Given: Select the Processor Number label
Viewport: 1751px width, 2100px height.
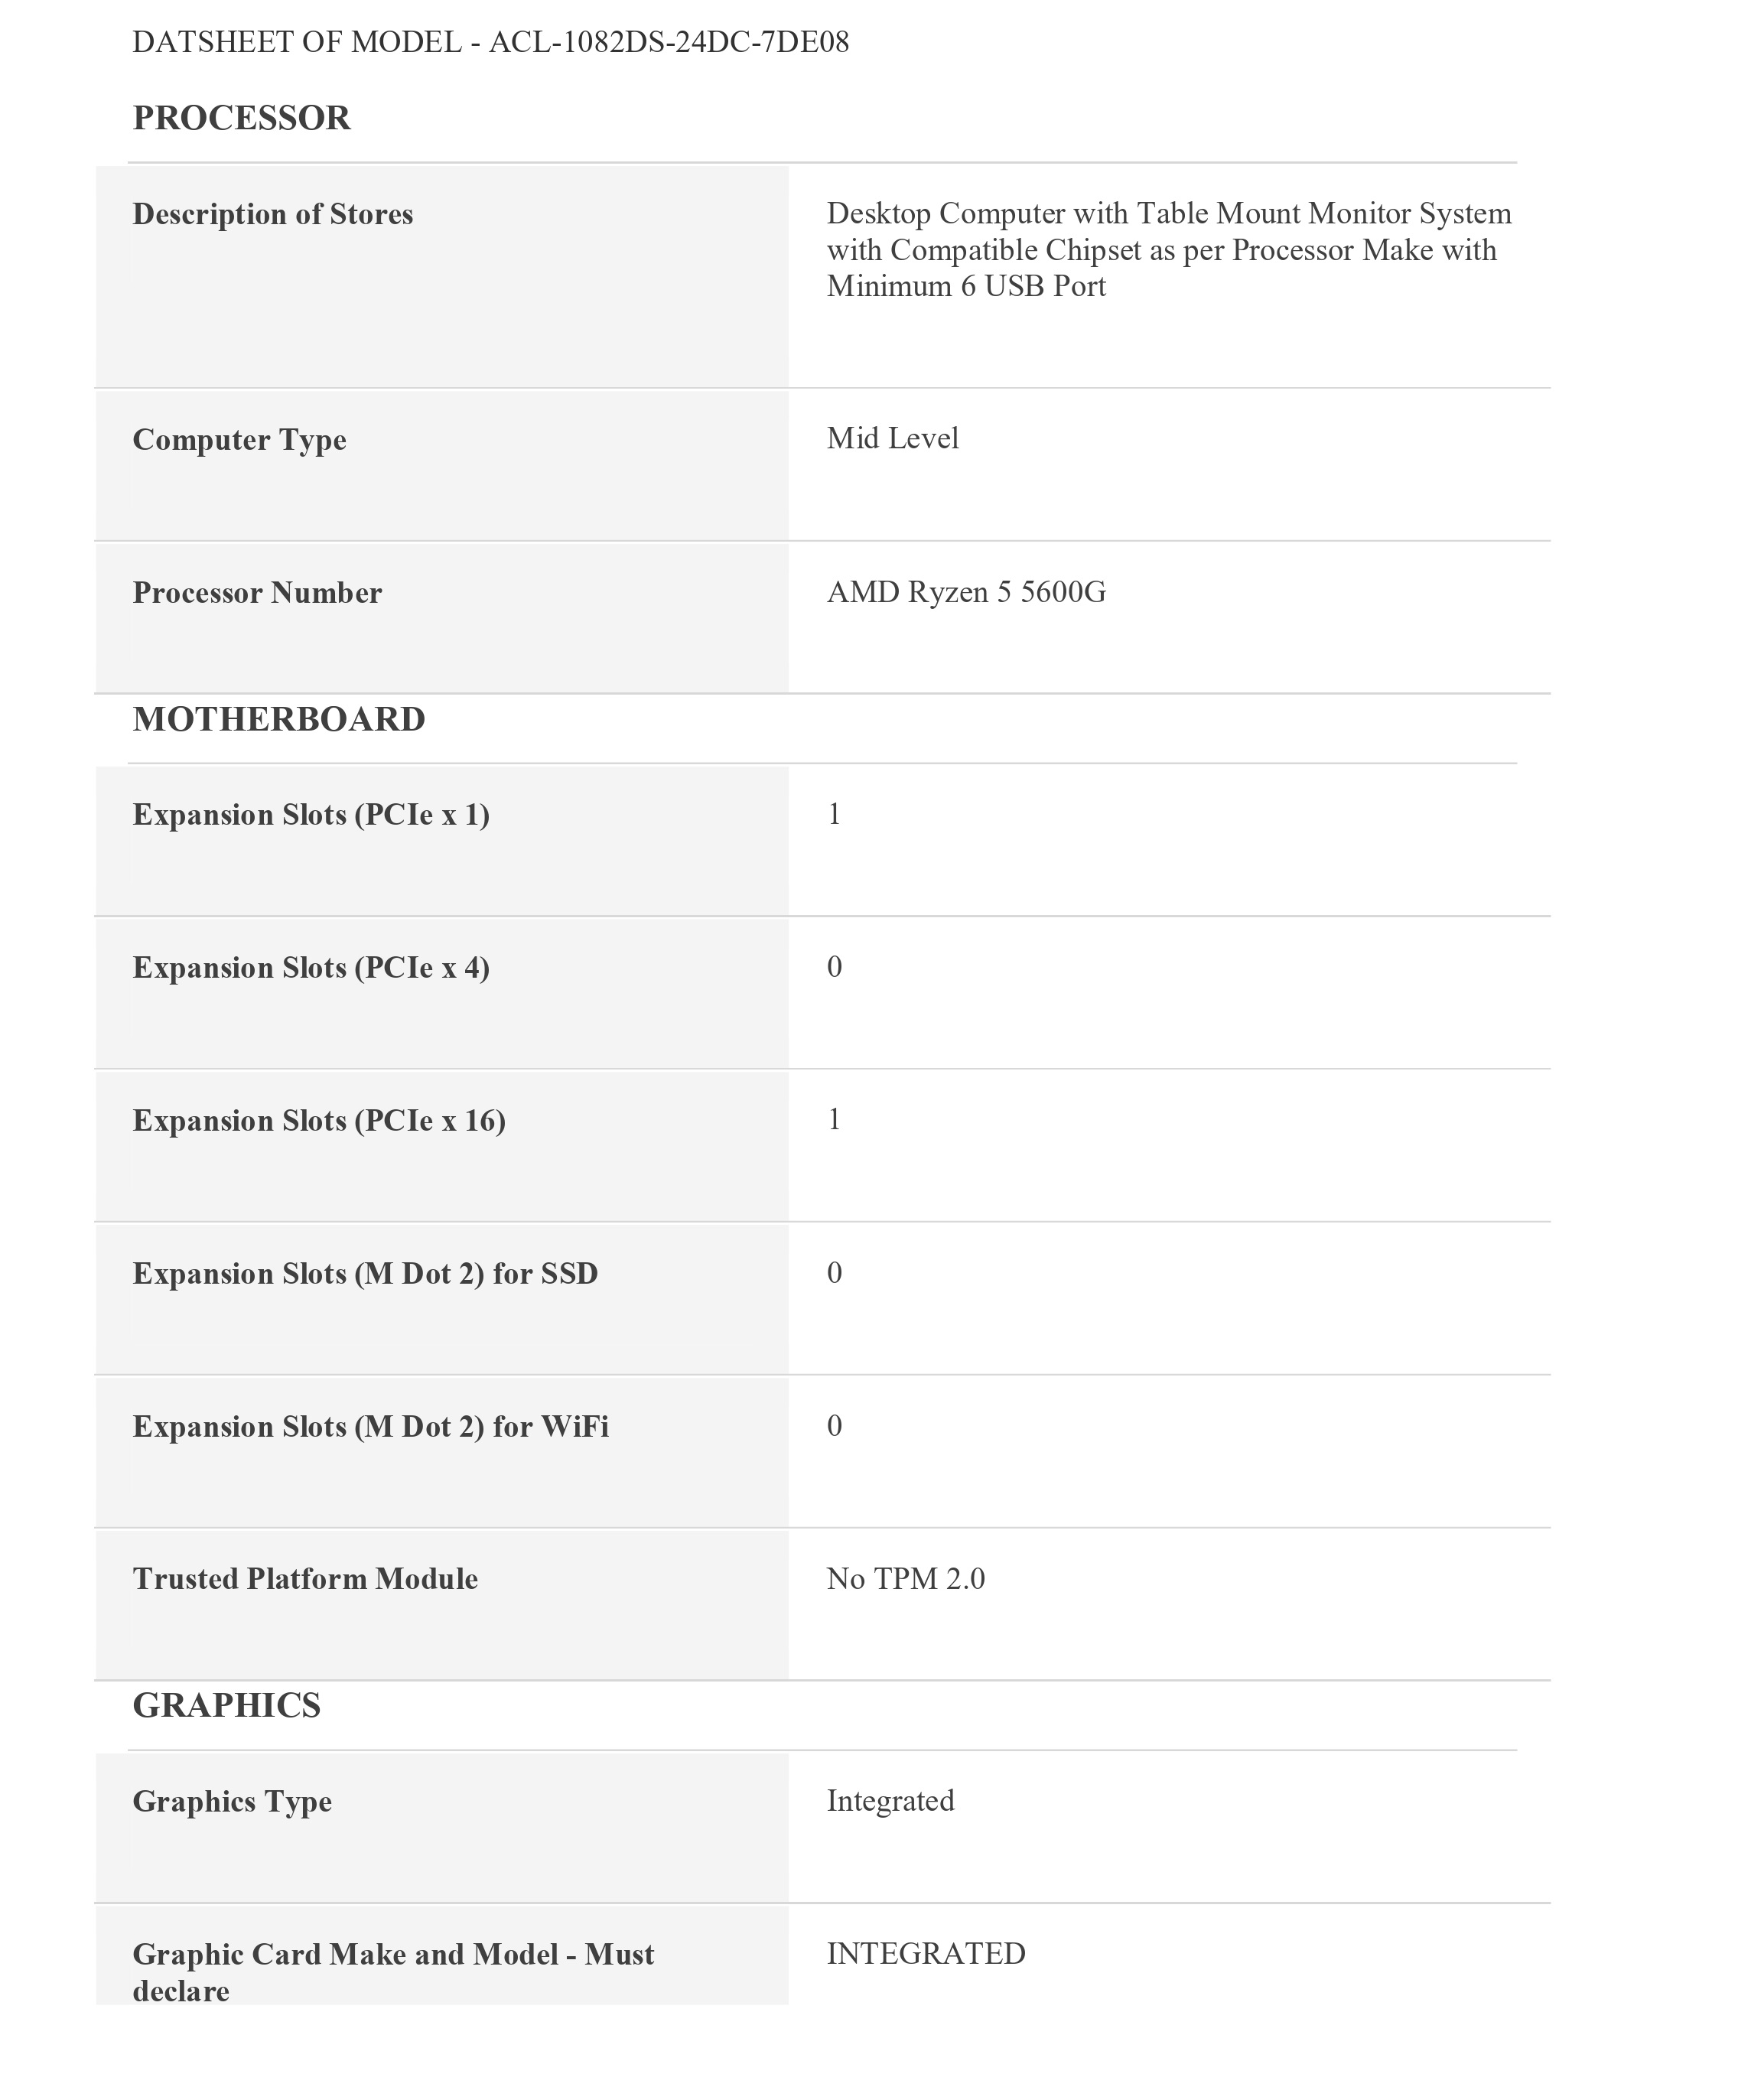Looking at the screenshot, I should (257, 593).
